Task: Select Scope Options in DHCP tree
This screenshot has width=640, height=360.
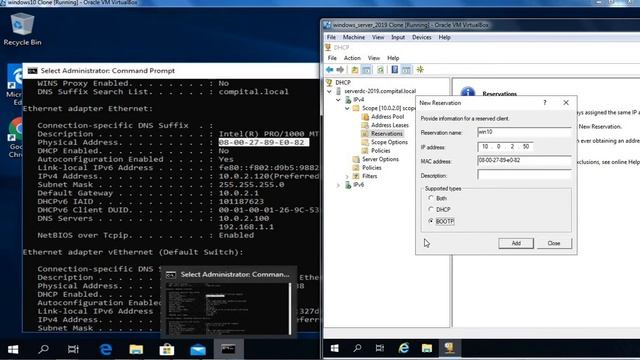Action: [x=389, y=142]
